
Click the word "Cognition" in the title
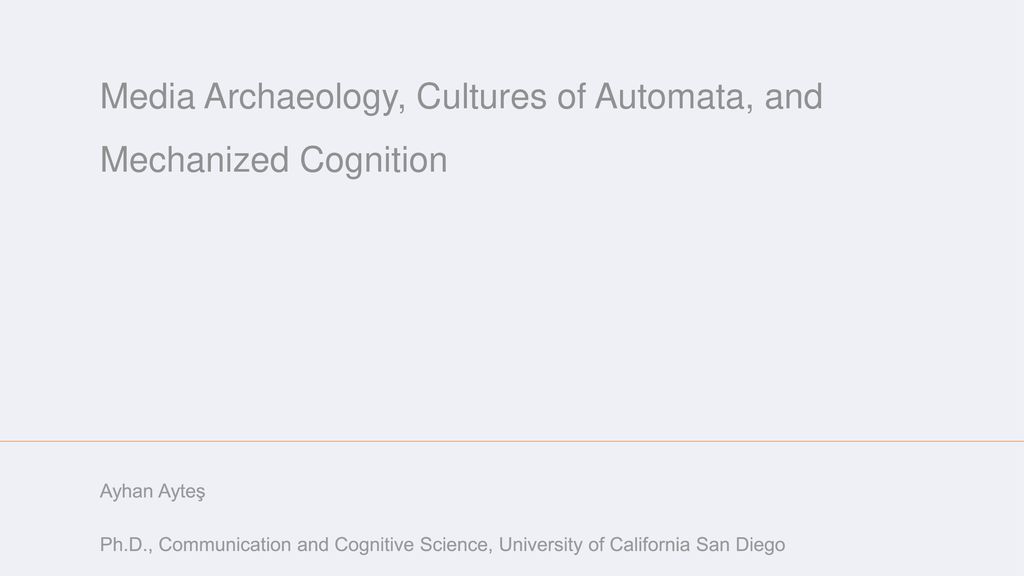[374, 161]
